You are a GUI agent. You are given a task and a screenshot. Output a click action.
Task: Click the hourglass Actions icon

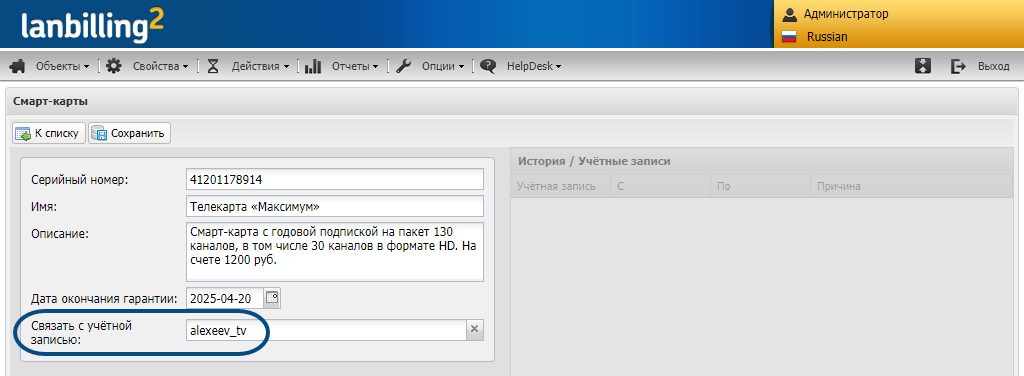coord(213,66)
